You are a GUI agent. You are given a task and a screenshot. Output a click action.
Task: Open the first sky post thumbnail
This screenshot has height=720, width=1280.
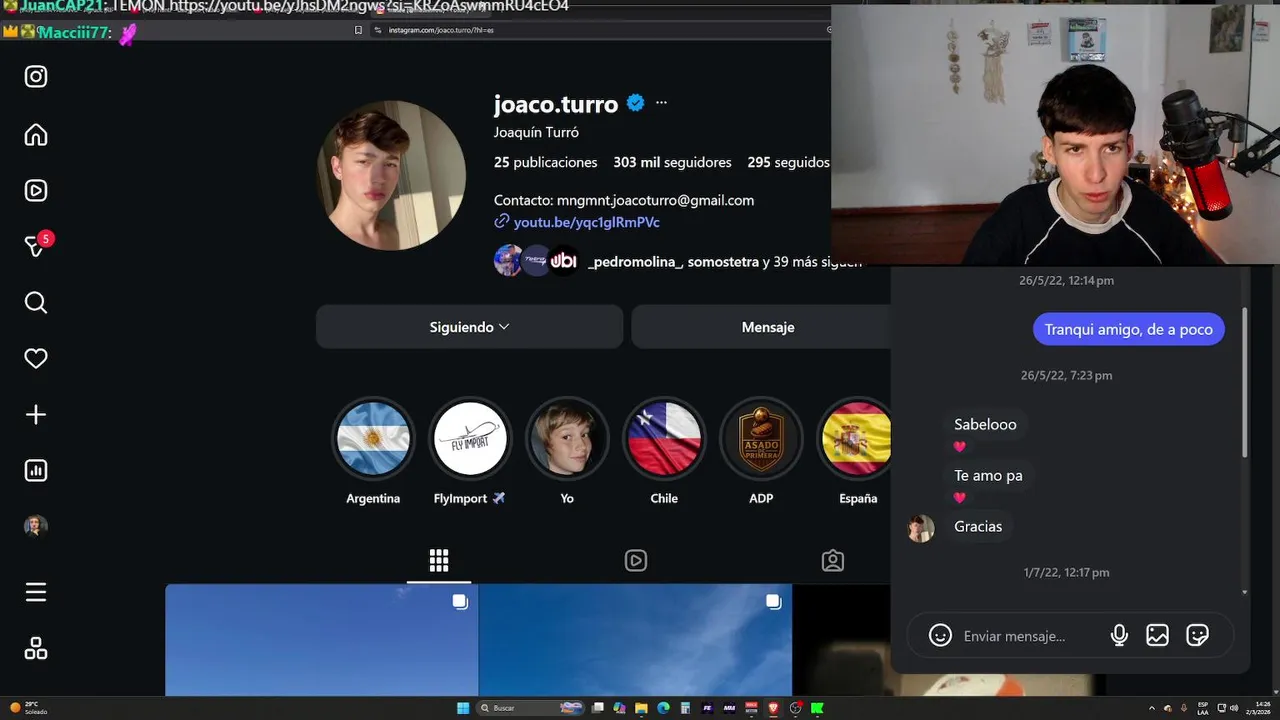pos(322,640)
